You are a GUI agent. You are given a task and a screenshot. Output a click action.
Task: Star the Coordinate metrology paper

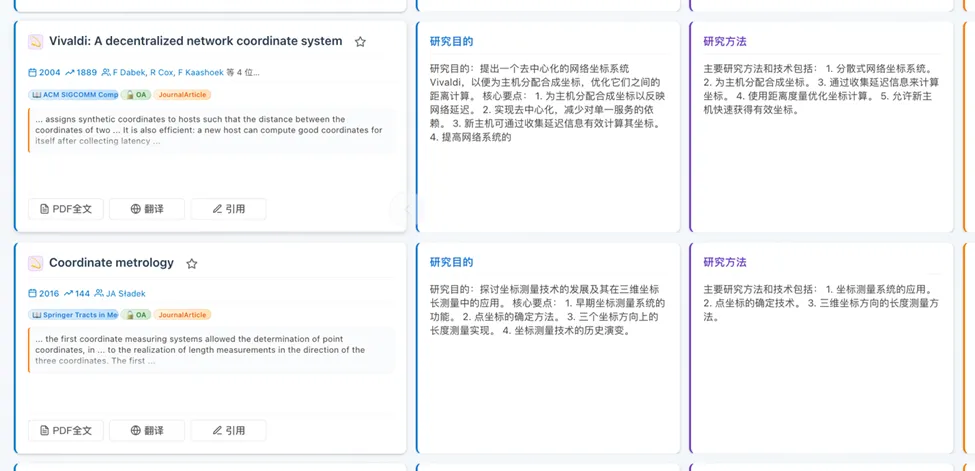tap(192, 263)
